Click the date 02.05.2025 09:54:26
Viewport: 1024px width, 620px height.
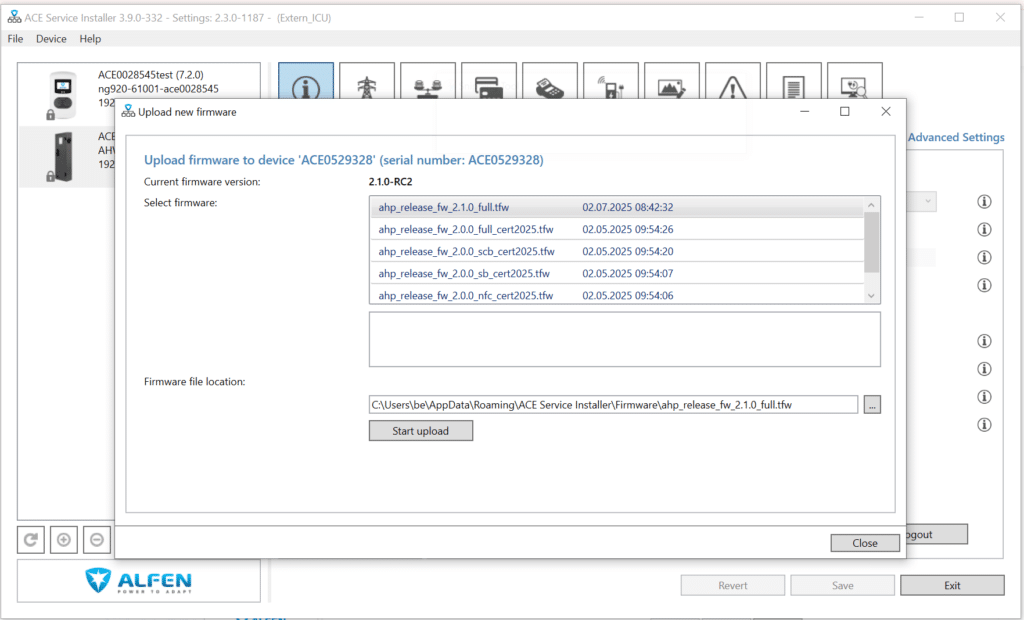tap(628, 229)
